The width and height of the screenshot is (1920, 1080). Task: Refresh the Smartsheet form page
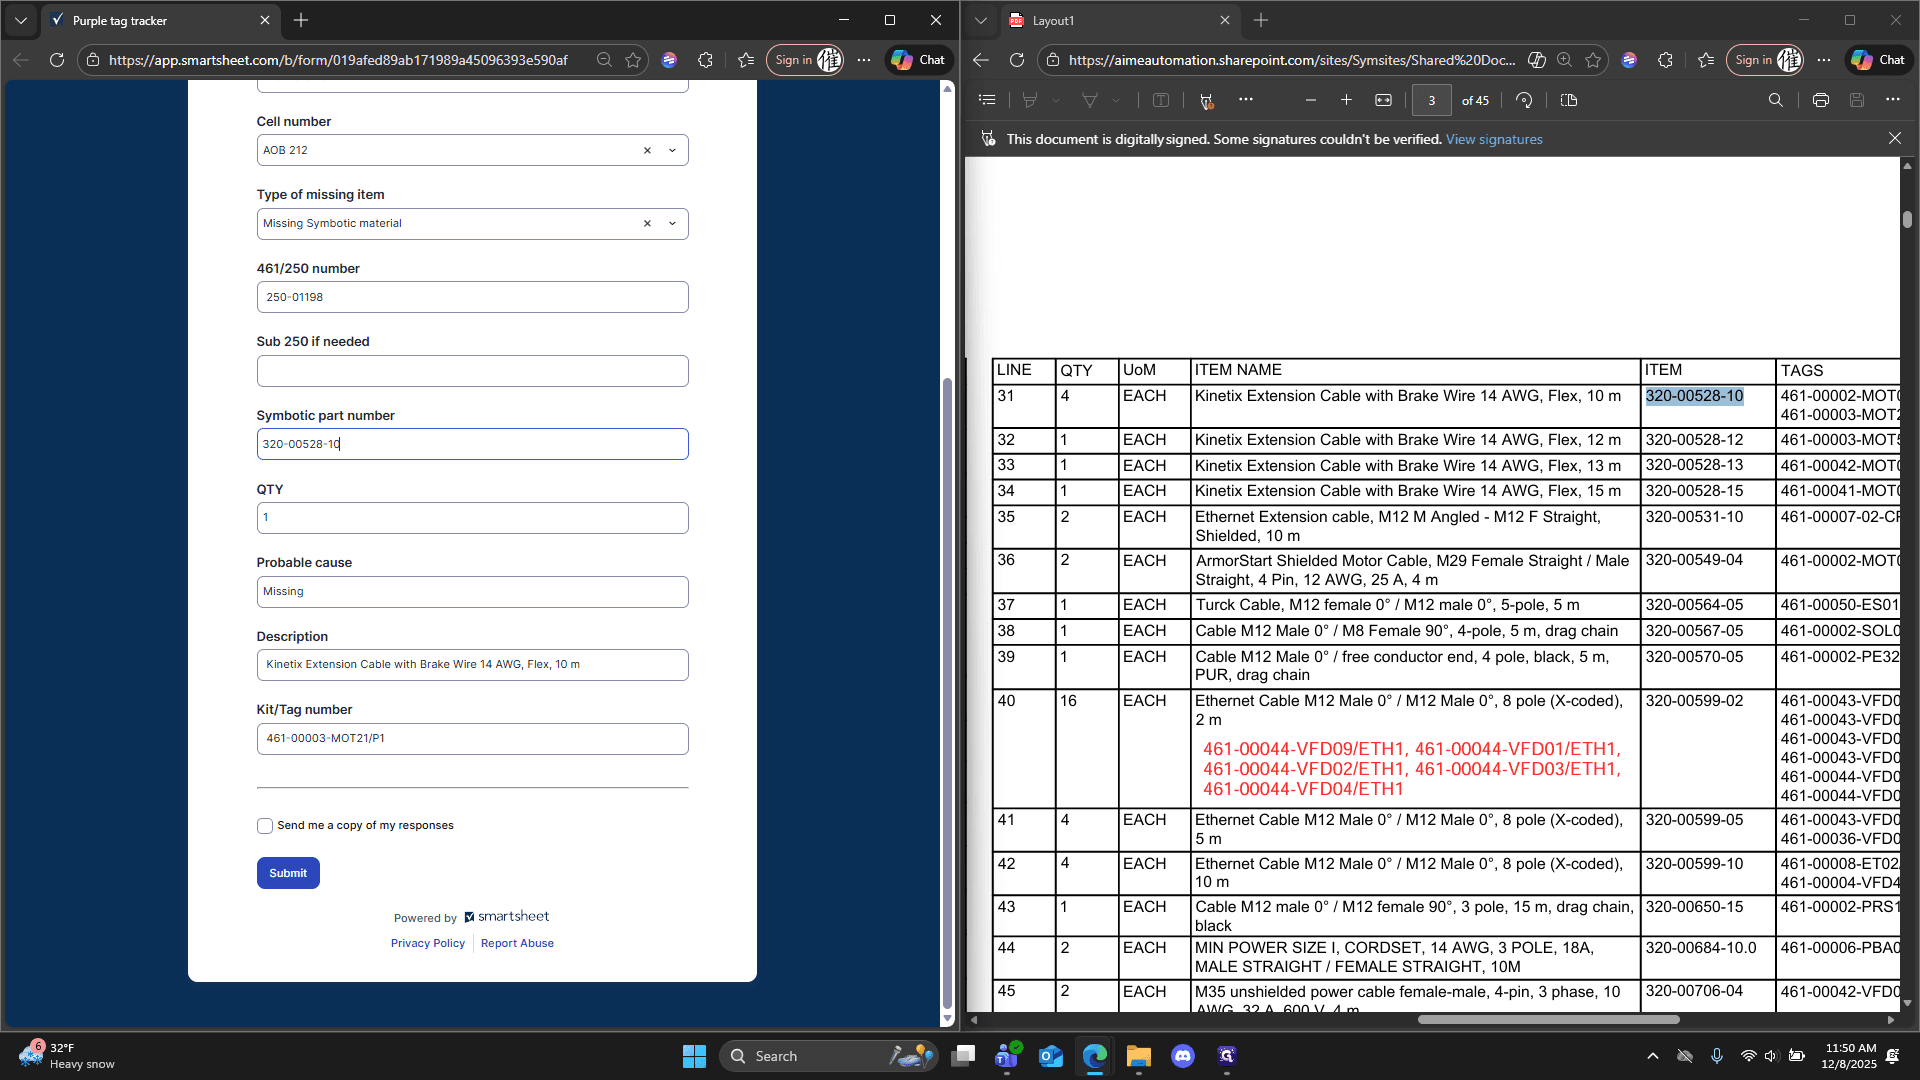coord(57,60)
